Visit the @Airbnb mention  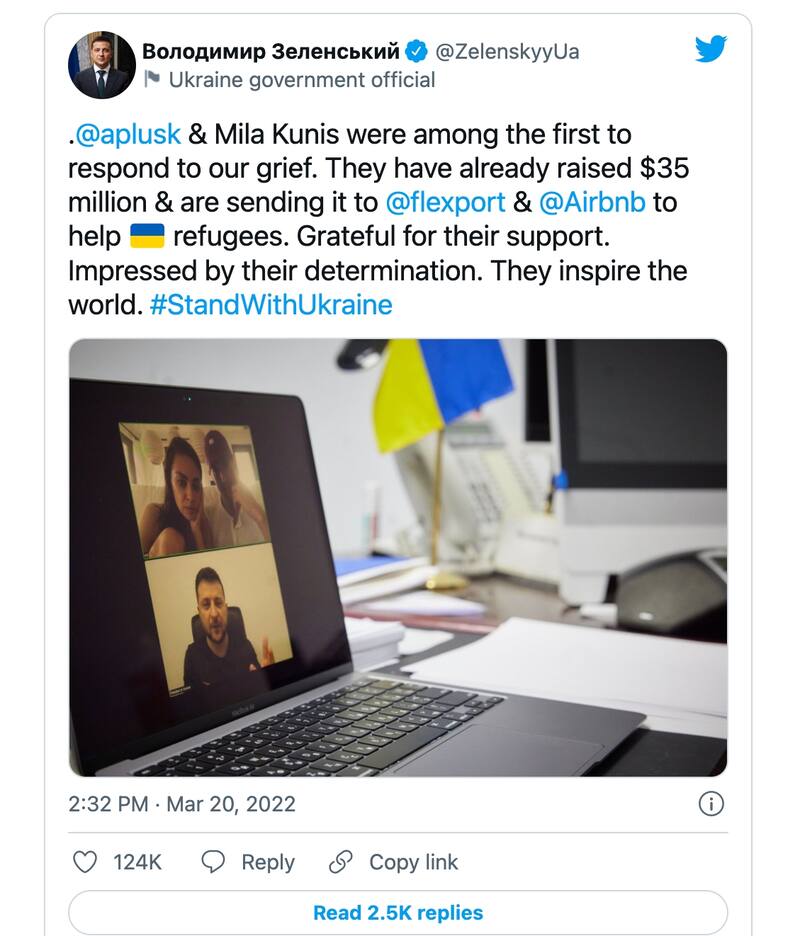[x=592, y=202]
